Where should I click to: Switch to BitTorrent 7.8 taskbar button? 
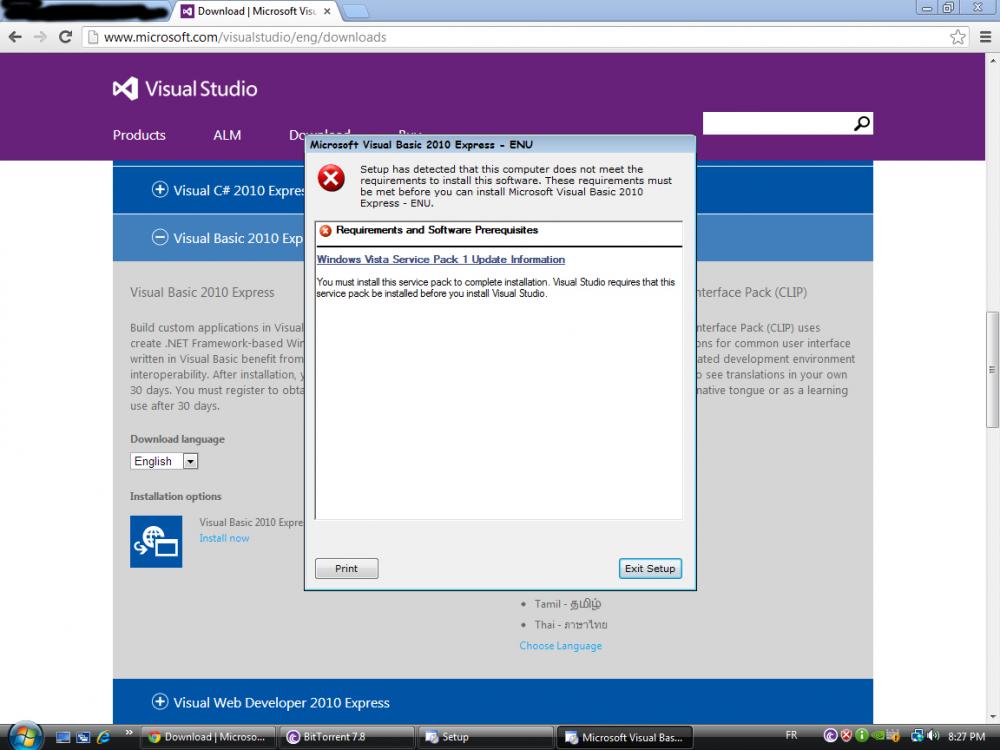tap(346, 737)
